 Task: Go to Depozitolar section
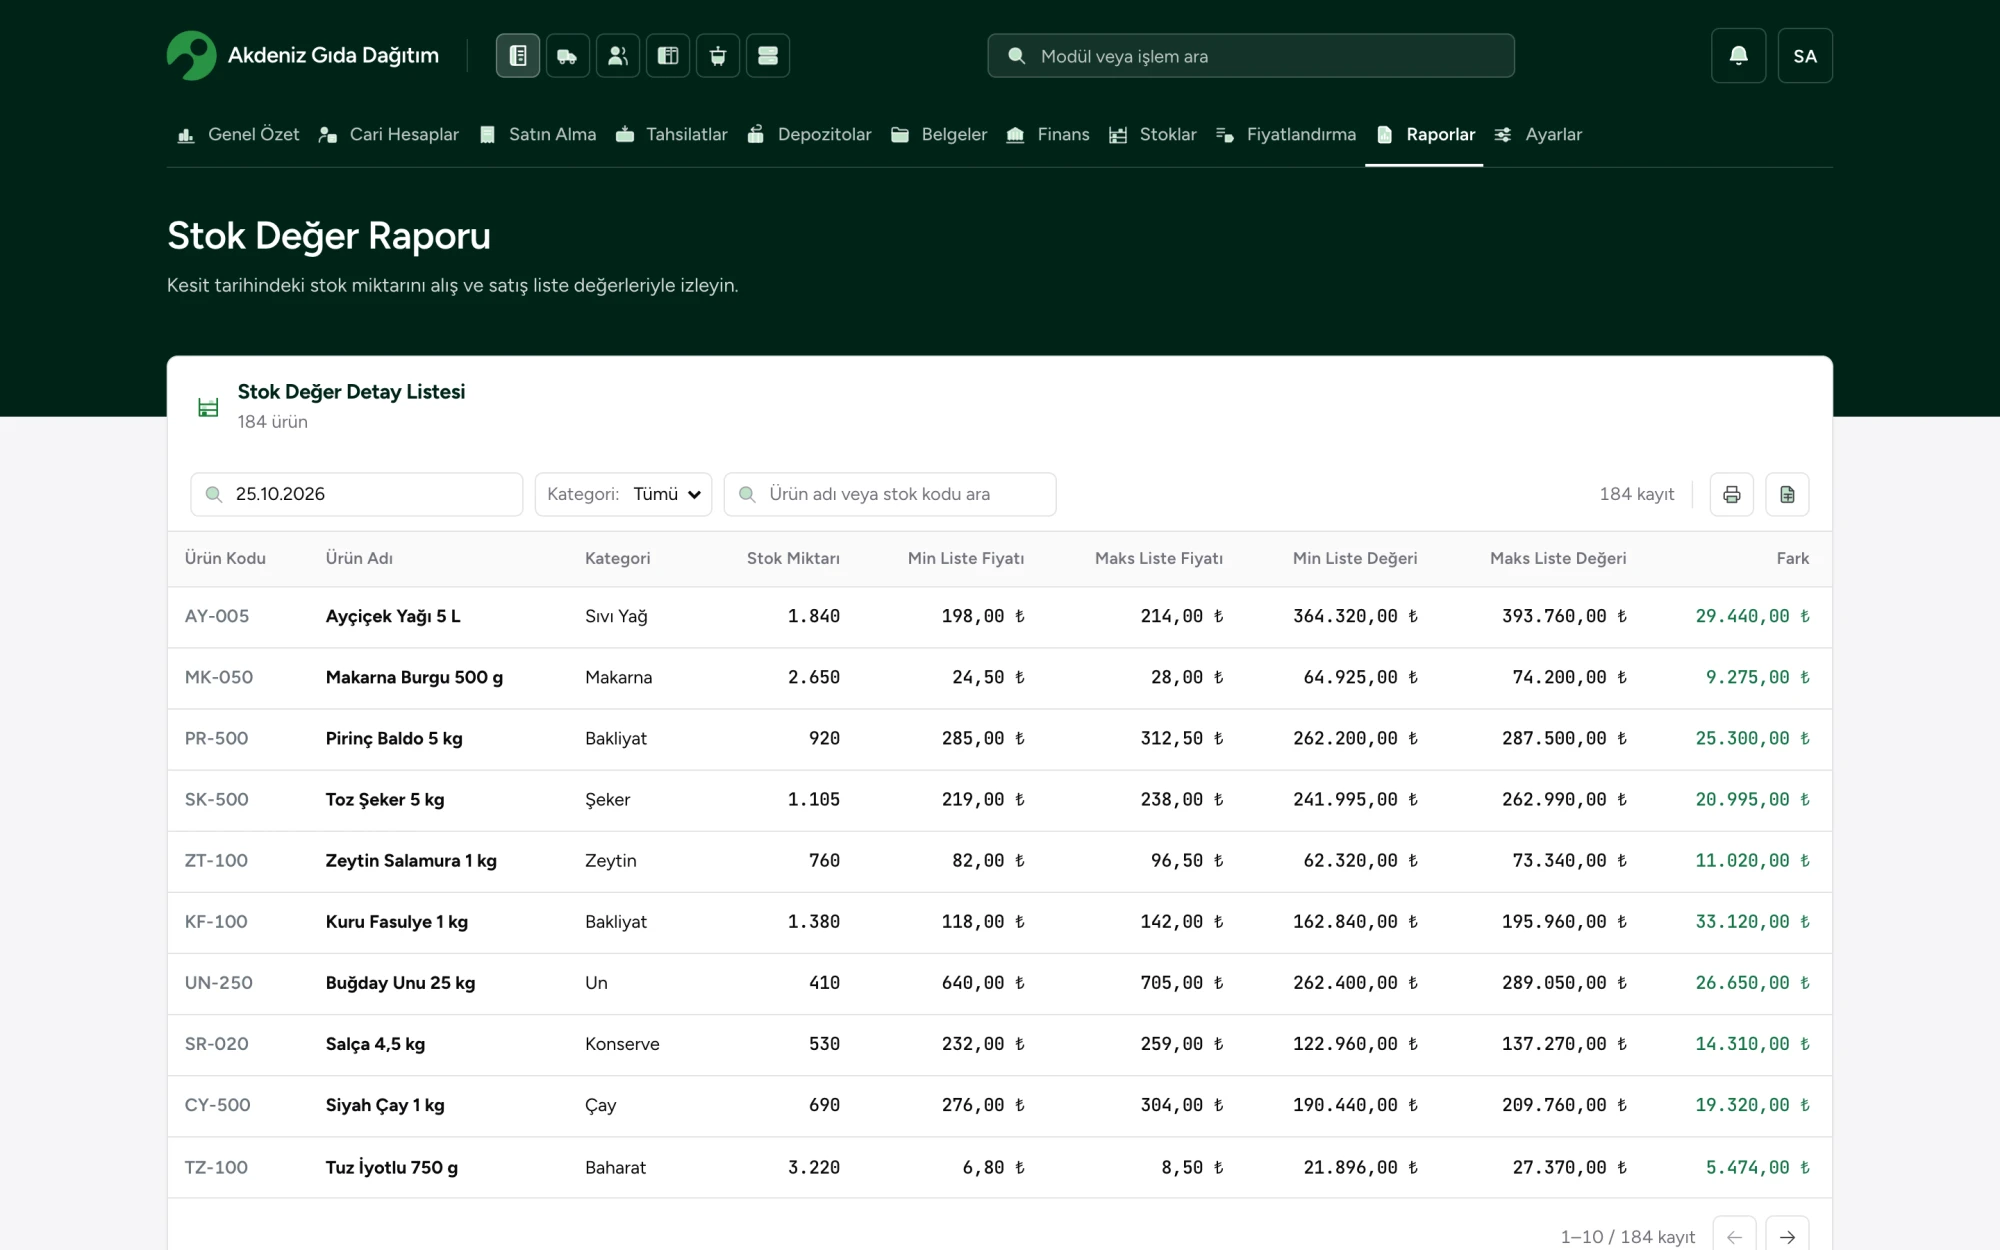coord(809,134)
